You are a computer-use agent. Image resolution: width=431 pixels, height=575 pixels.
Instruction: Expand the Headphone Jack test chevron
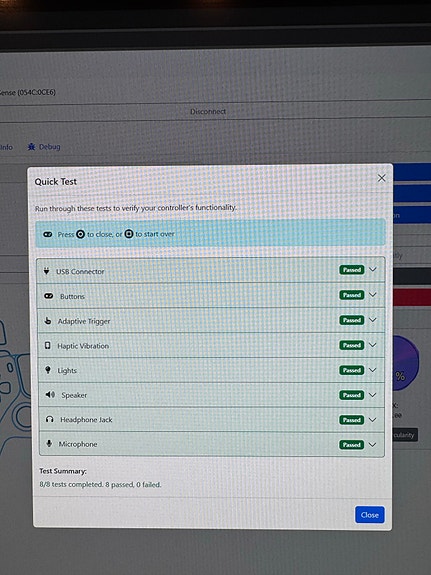tap(373, 420)
